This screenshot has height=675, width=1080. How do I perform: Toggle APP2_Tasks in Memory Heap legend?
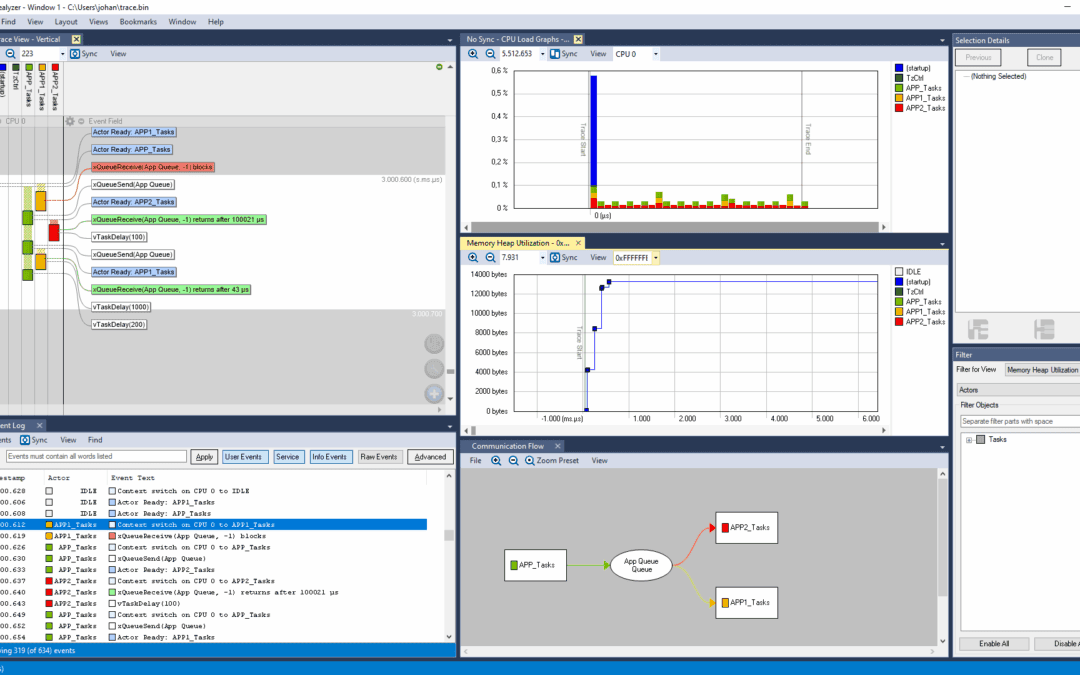(x=899, y=322)
